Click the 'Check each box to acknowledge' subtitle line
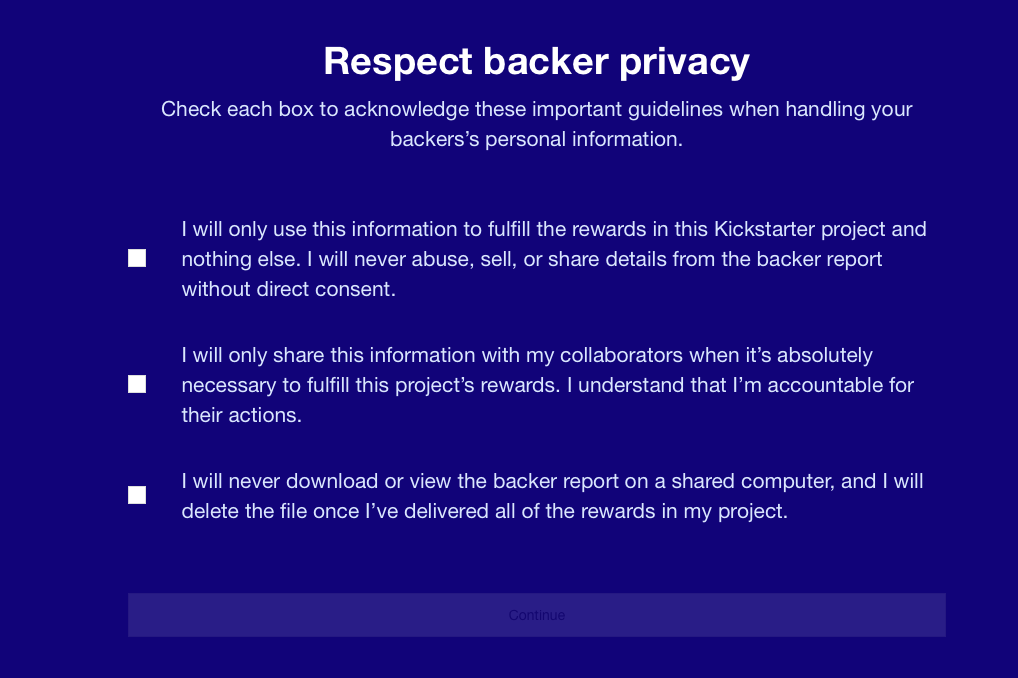Image resolution: width=1018 pixels, height=678 pixels. click(536, 109)
